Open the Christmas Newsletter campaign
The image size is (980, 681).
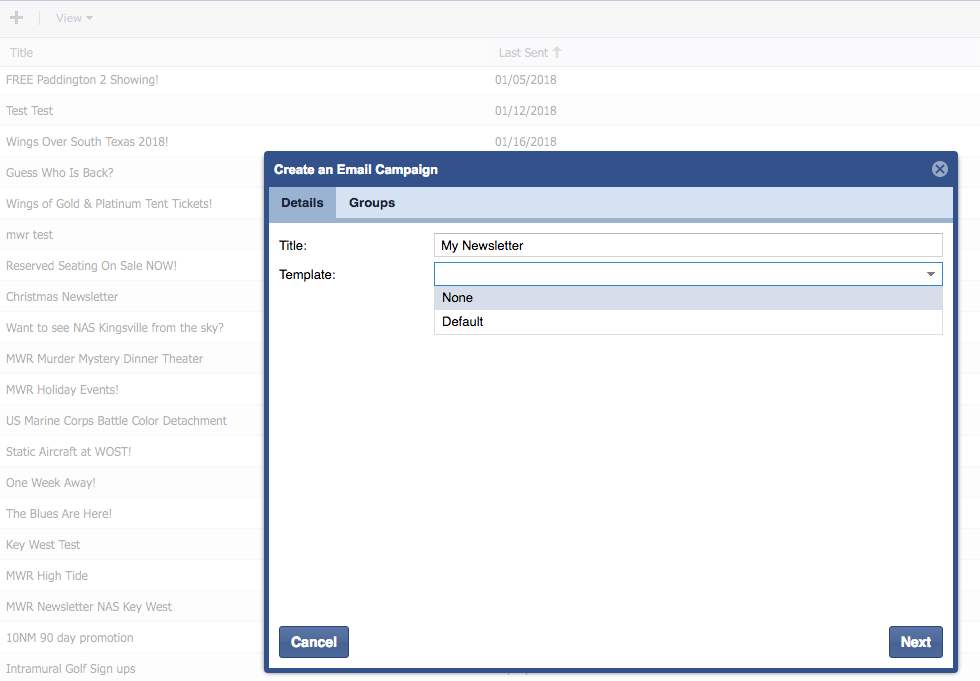coord(62,297)
